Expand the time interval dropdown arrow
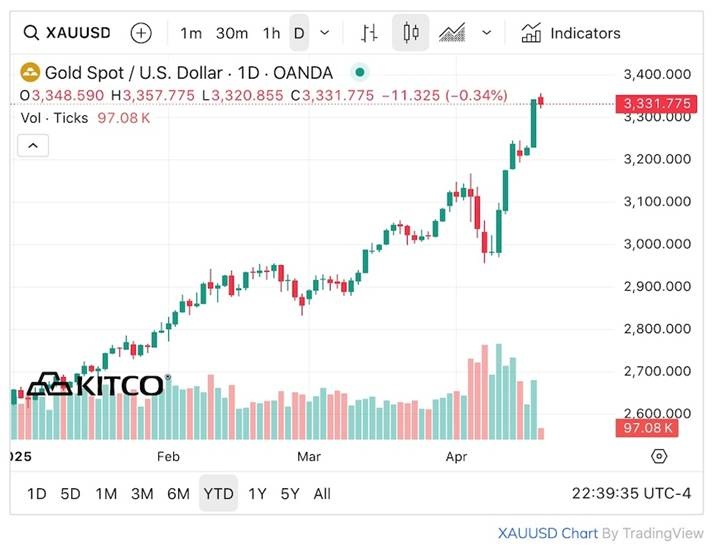This screenshot has height=552, width=716. point(324,33)
